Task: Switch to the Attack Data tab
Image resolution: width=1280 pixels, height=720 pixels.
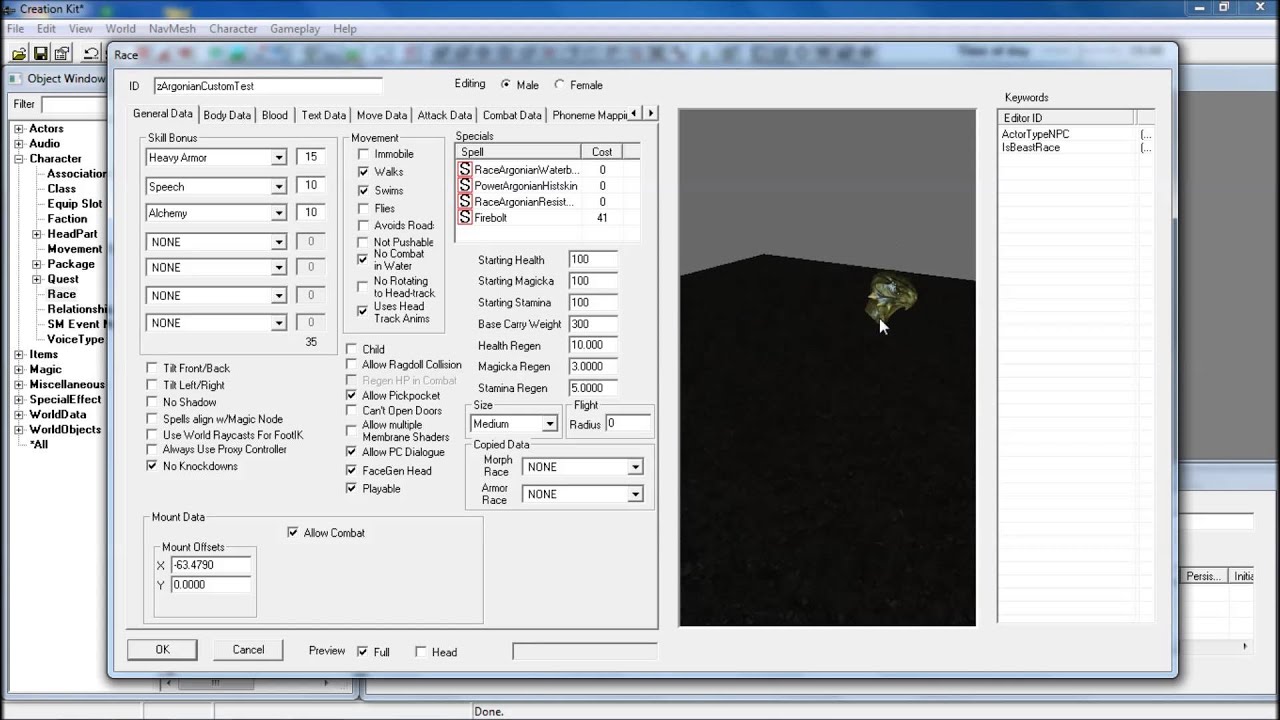Action: (x=445, y=115)
